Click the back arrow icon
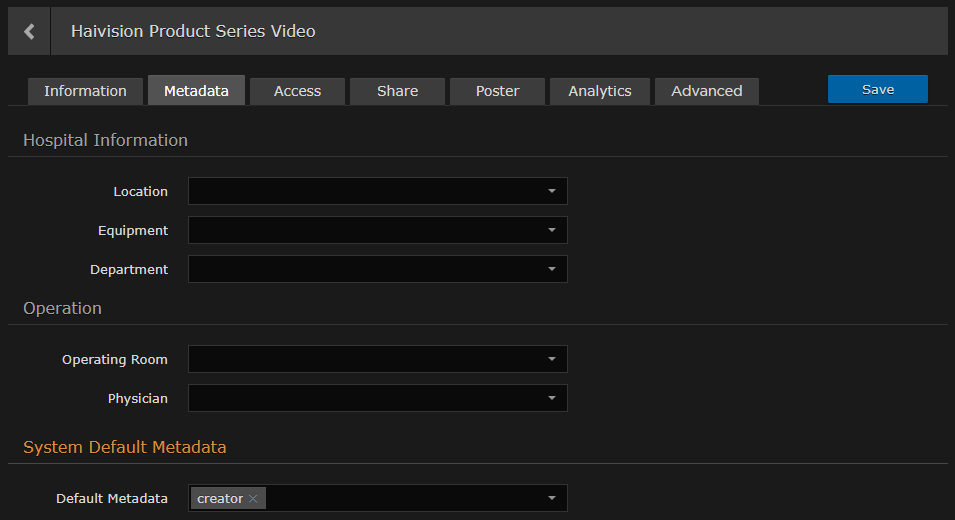The width and height of the screenshot is (955, 520). click(x=29, y=32)
